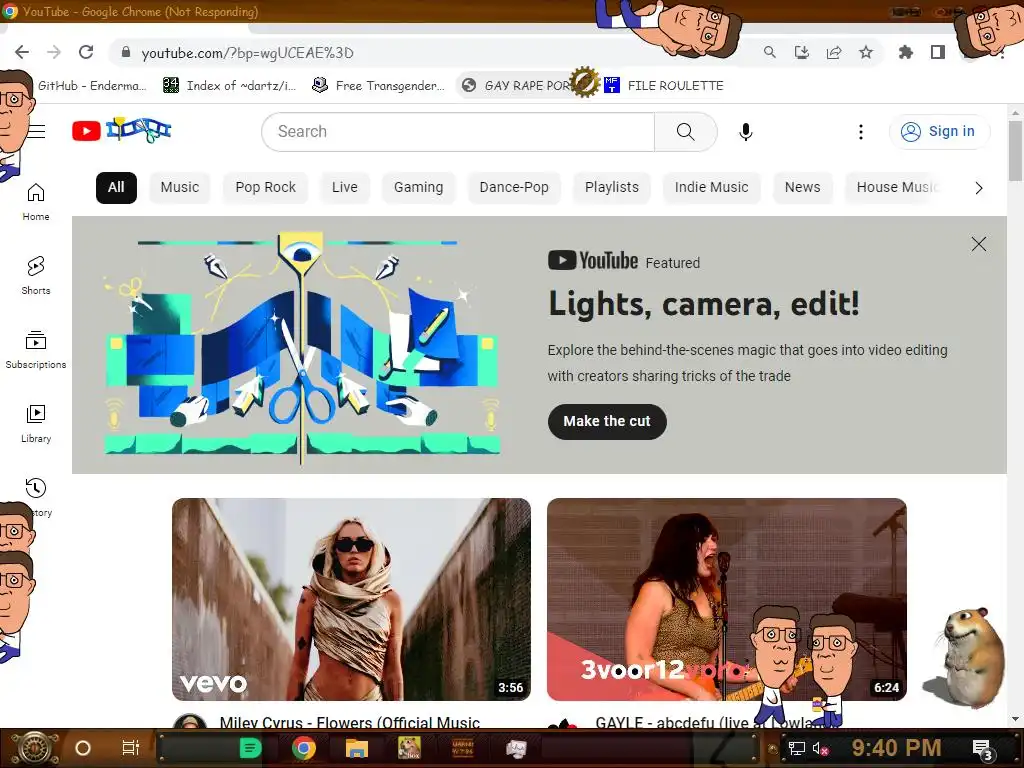The height and width of the screenshot is (768, 1024).
Task: Open the green app icon on the taskbar
Action: [x=250, y=748]
